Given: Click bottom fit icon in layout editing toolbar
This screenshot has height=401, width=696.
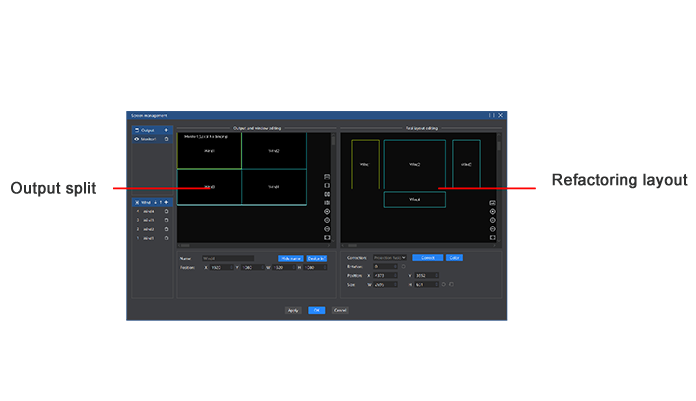Looking at the screenshot, I should (x=492, y=237).
